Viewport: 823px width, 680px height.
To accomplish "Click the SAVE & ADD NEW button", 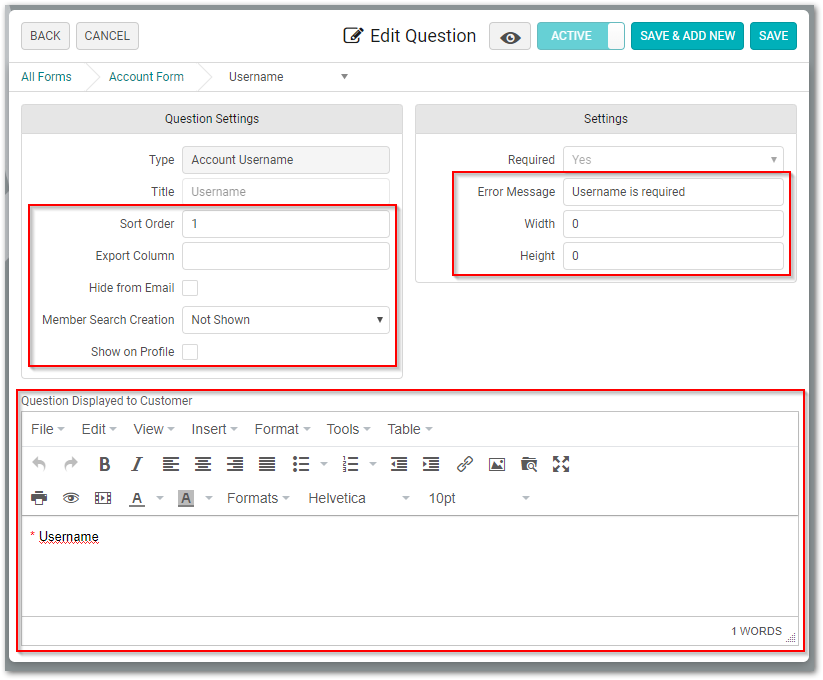I will click(687, 36).
